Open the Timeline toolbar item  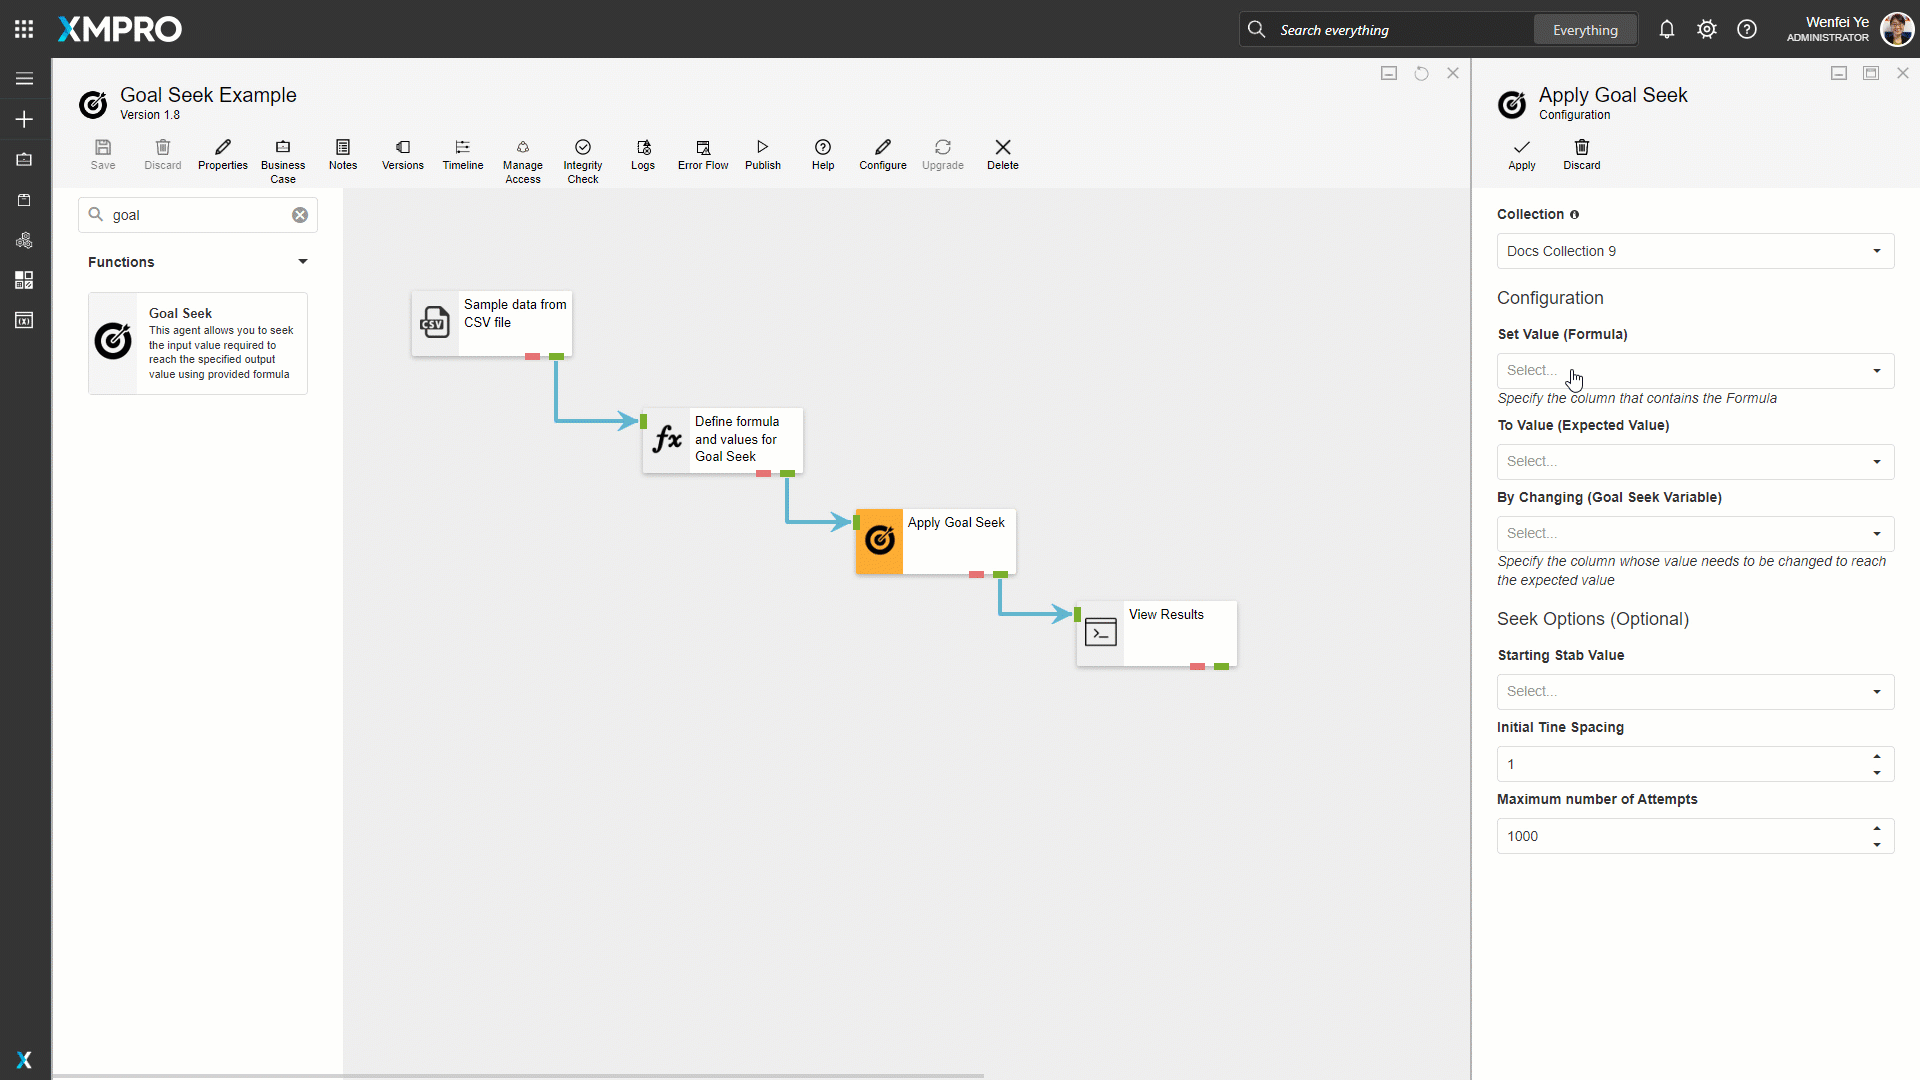462,155
